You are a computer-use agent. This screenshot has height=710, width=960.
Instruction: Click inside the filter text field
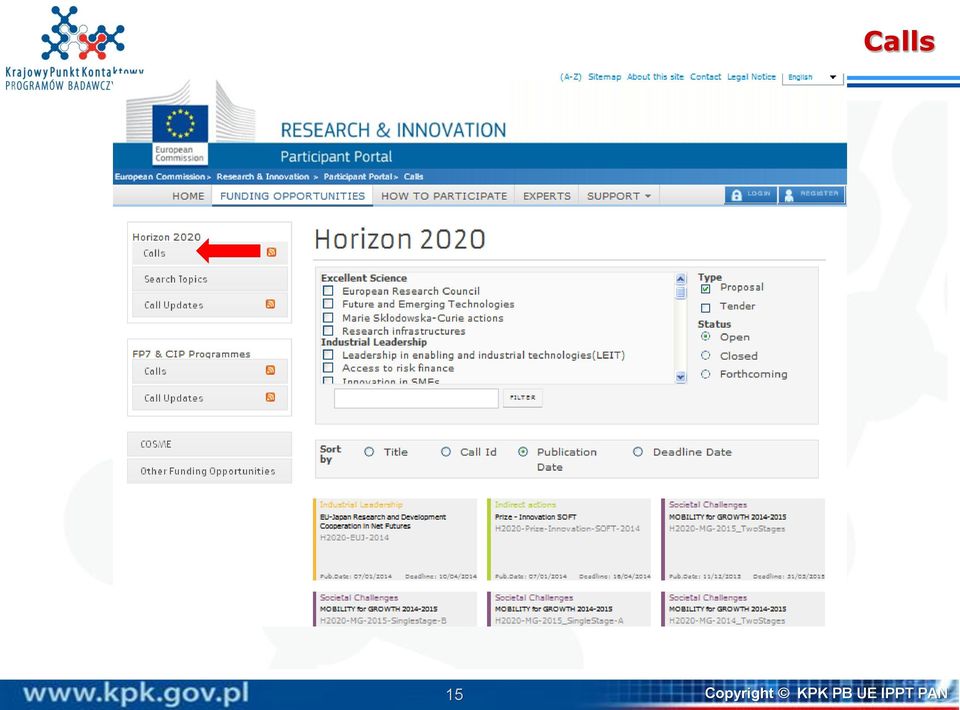click(416, 398)
